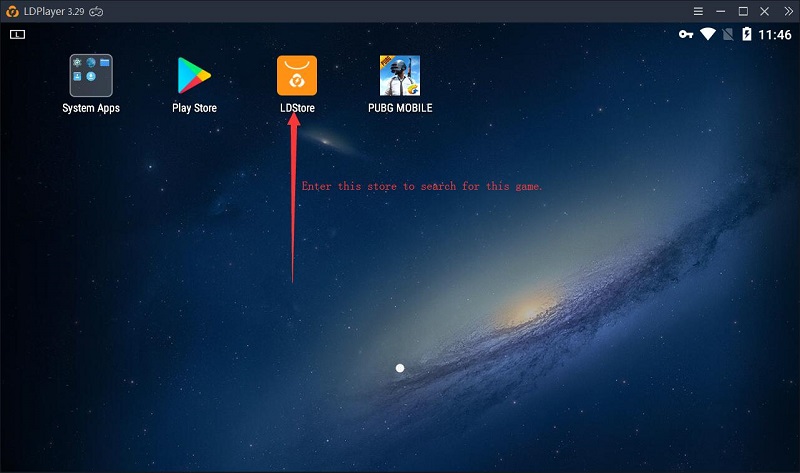This screenshot has width=800, height=473.
Task: Click the VPN key status icon
Action: [686, 34]
